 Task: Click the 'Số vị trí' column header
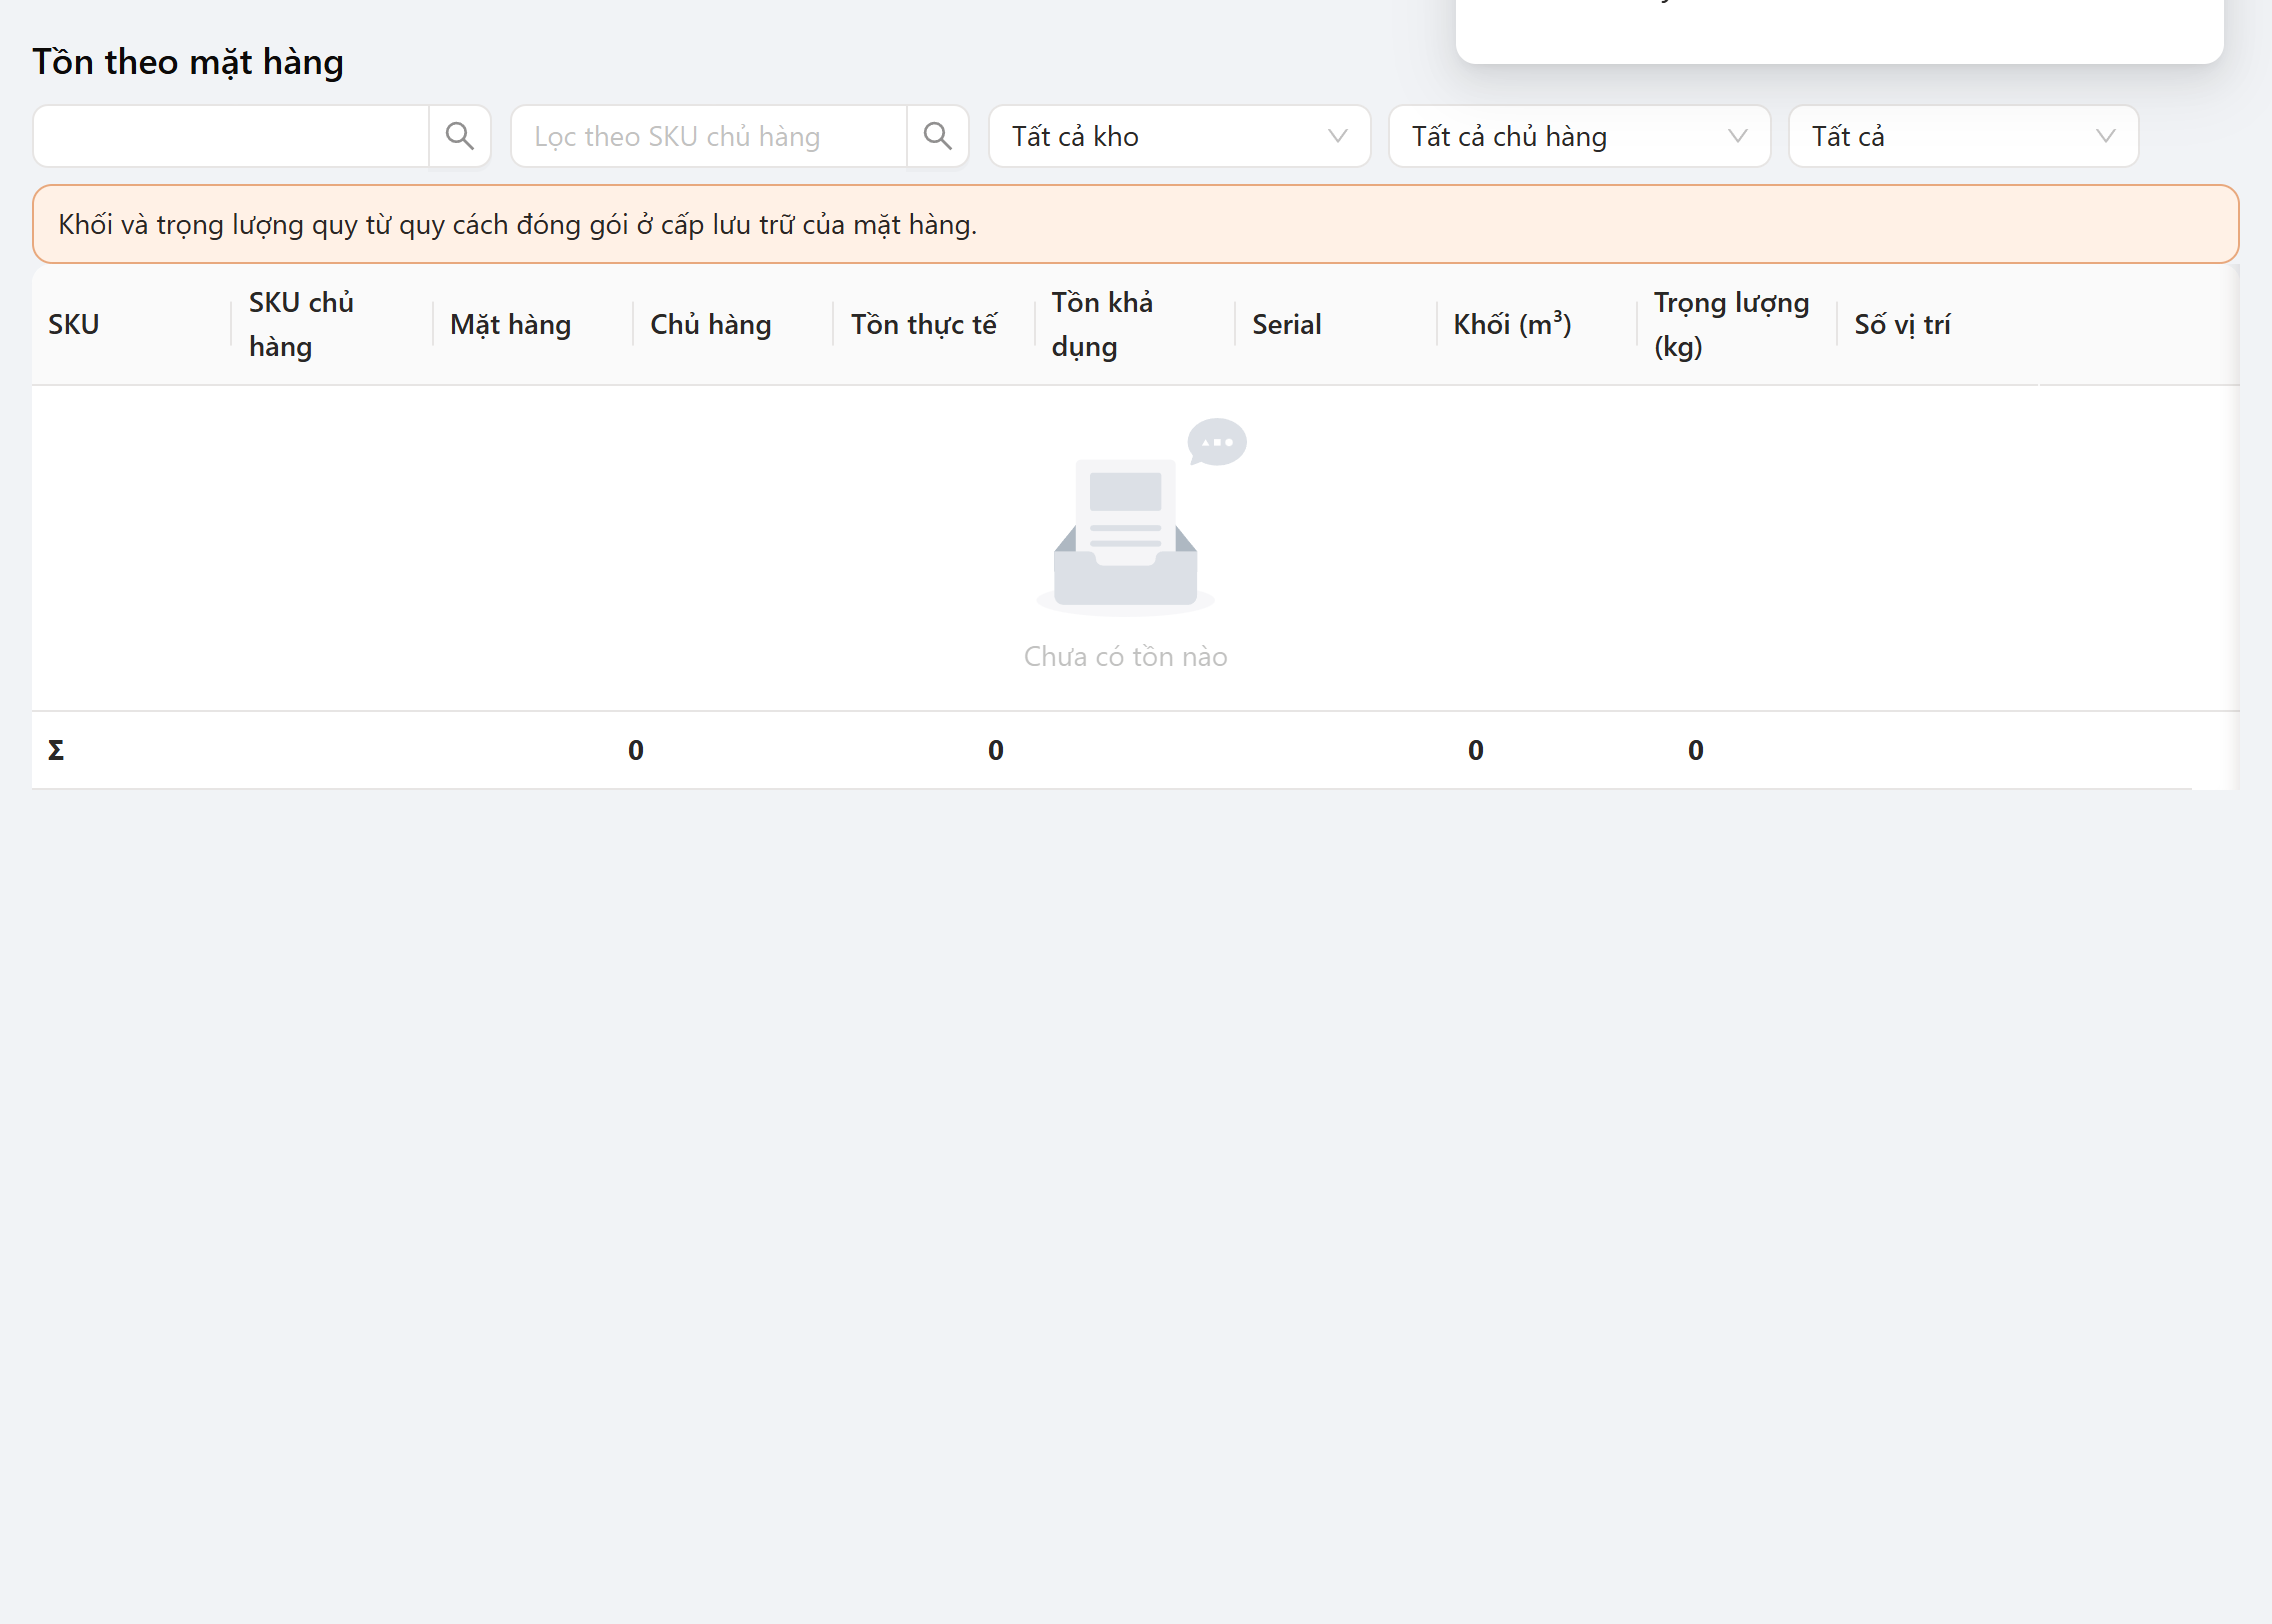(x=1938, y=325)
